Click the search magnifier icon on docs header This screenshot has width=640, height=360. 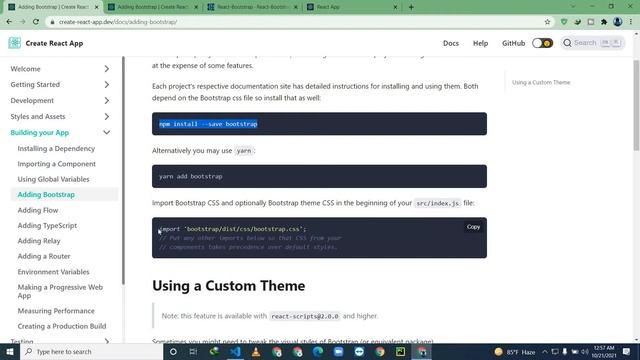point(567,43)
